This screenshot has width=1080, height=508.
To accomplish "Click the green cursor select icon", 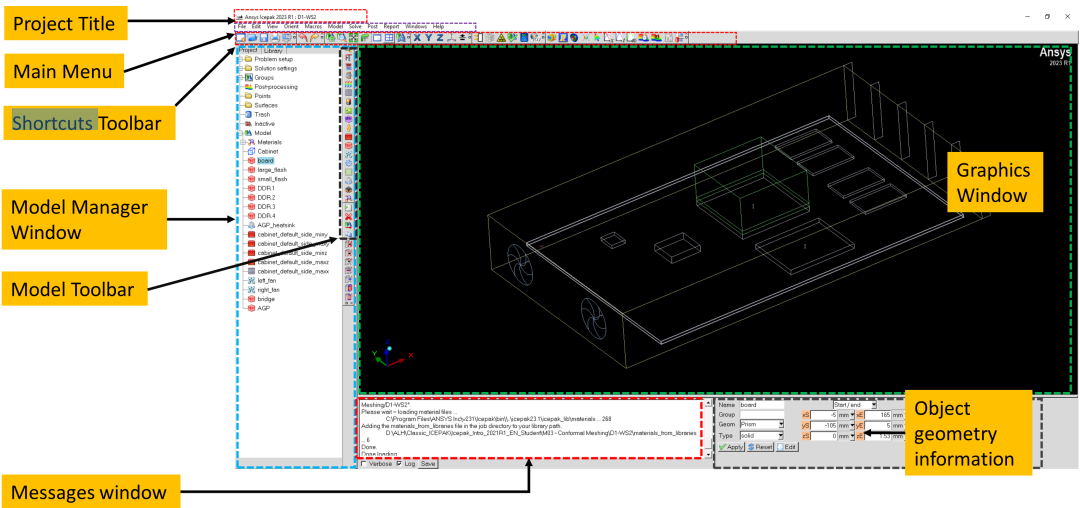I will (596, 38).
